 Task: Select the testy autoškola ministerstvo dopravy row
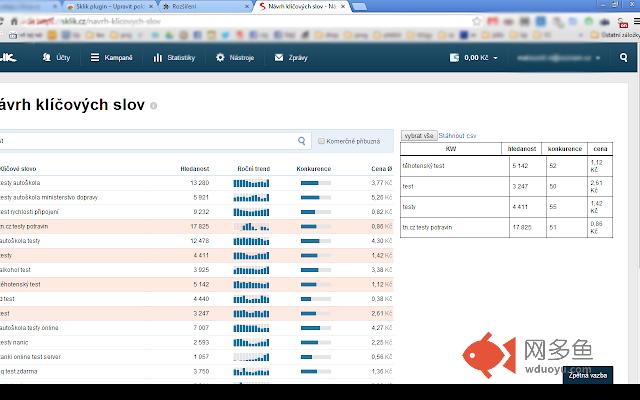click(196, 198)
